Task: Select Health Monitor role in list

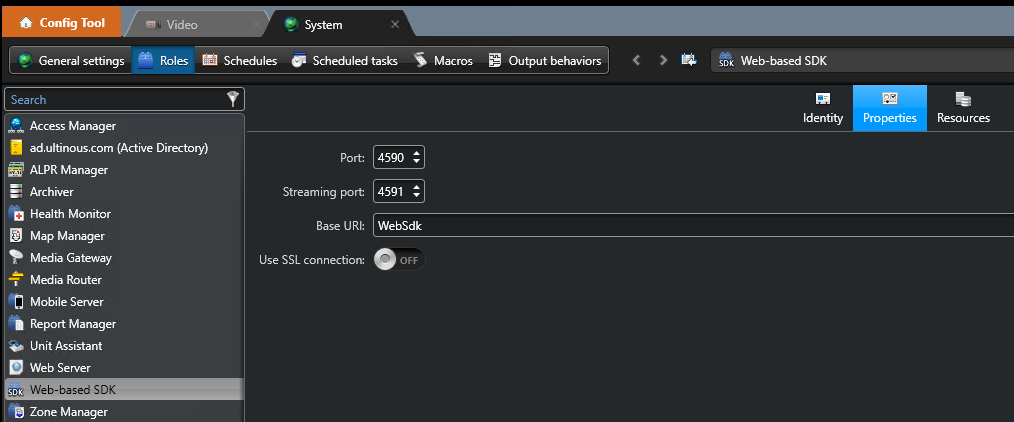Action: (70, 214)
